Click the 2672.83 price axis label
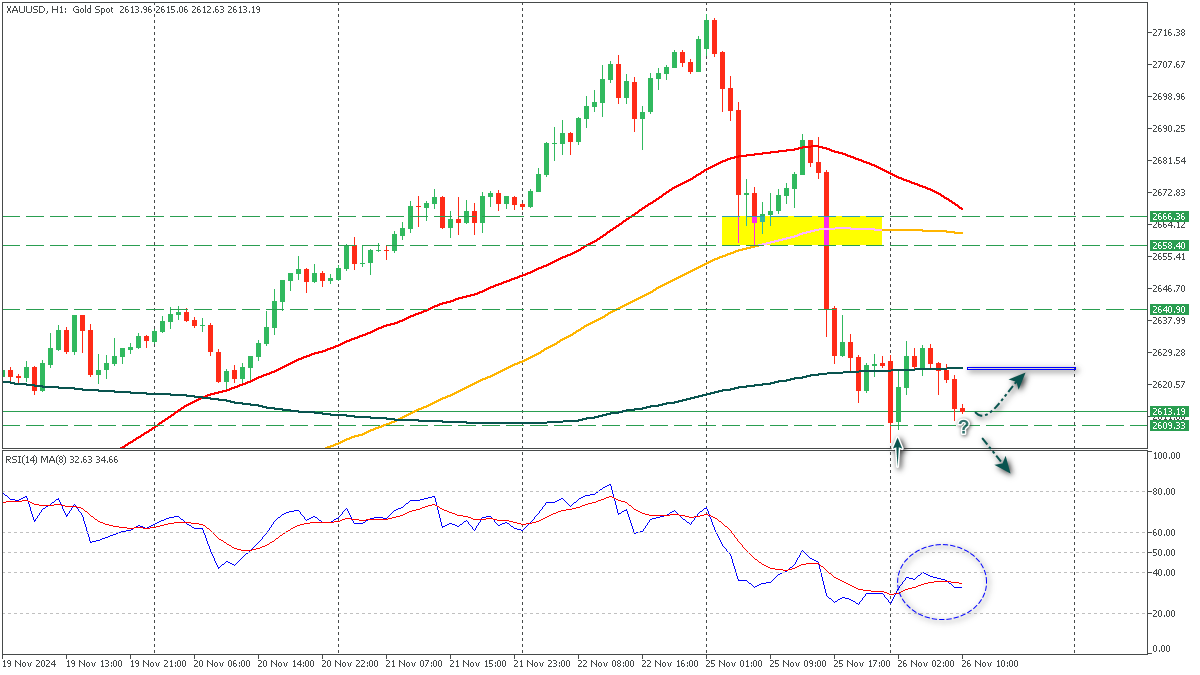 (x=1170, y=193)
